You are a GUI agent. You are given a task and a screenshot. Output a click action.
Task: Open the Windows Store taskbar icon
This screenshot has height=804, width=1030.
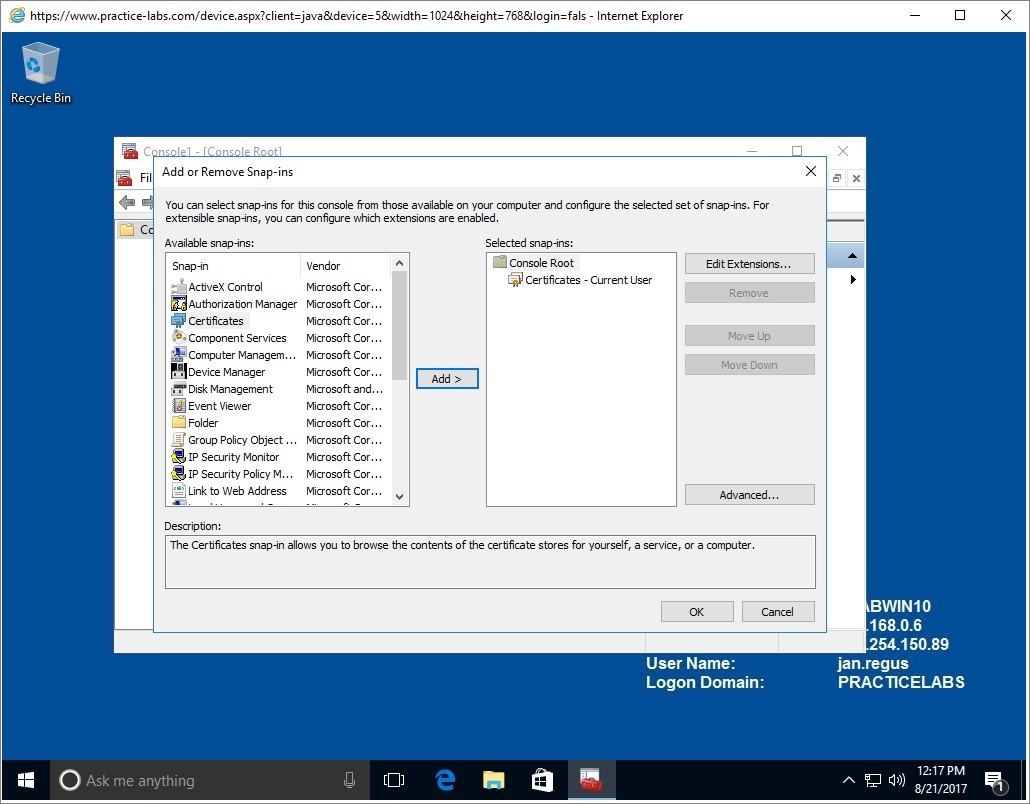tap(542, 780)
